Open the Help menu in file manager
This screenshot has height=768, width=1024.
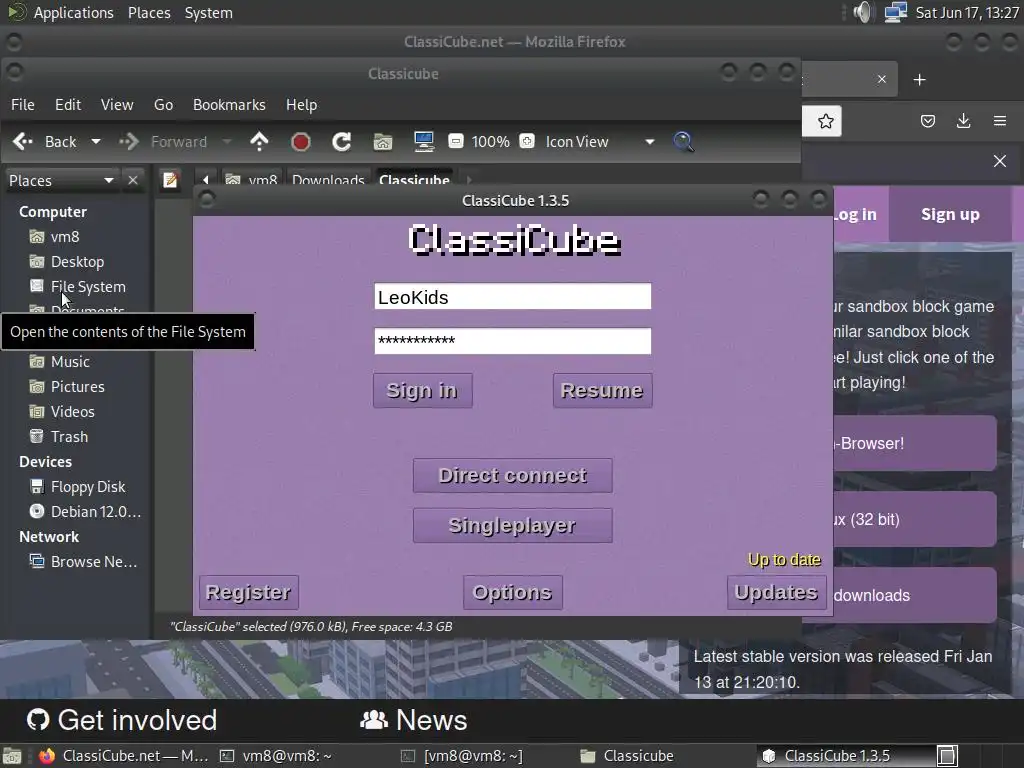pyautogui.click(x=302, y=104)
